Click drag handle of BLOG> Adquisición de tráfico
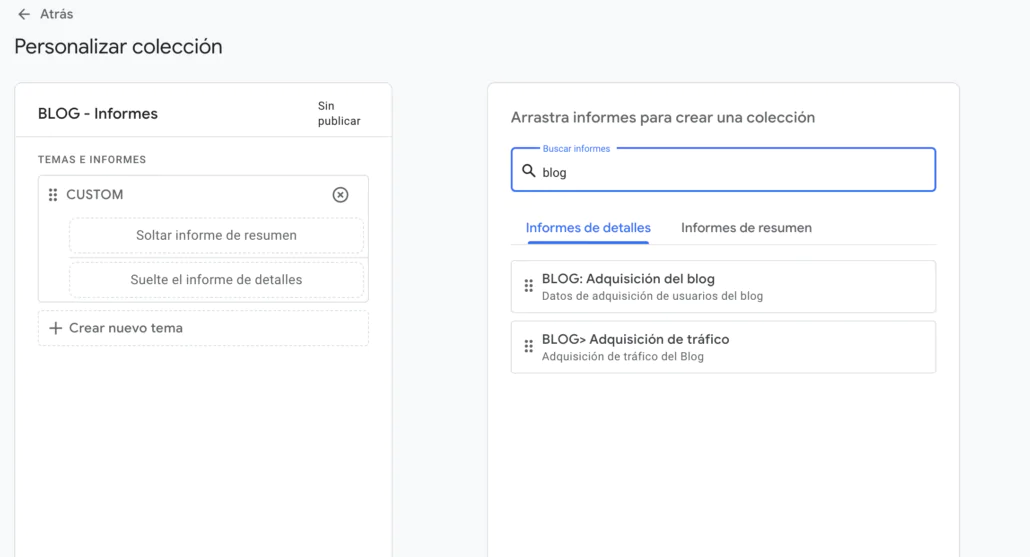Screen dimensions: 1030x557 coord(529,347)
